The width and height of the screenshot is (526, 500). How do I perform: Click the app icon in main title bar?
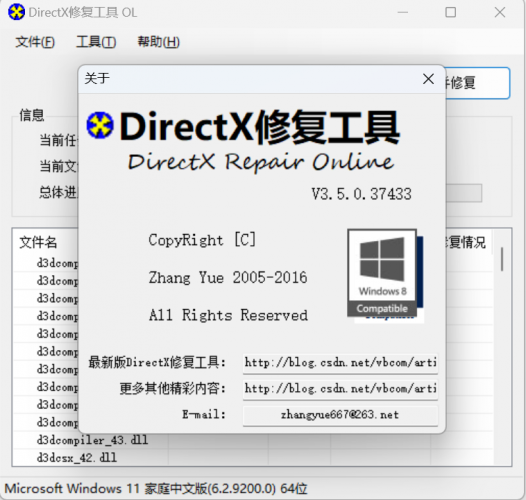tap(16, 12)
